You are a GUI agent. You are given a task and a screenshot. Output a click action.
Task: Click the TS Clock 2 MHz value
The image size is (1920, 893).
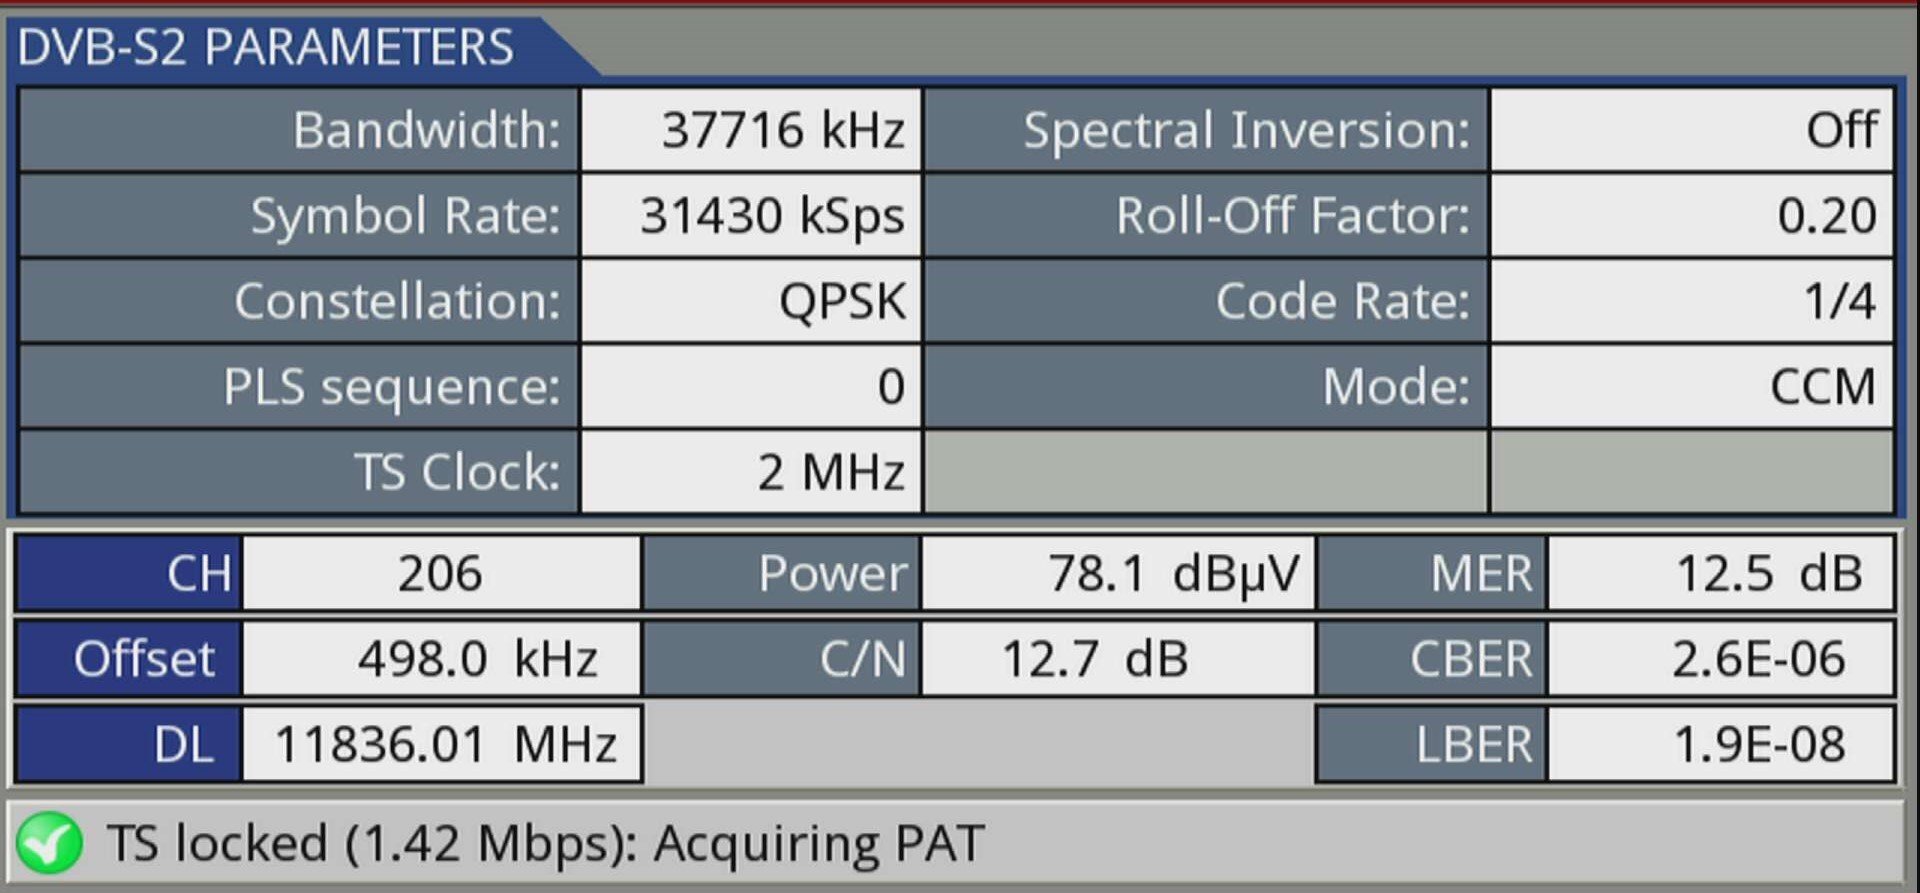pyautogui.click(x=751, y=472)
